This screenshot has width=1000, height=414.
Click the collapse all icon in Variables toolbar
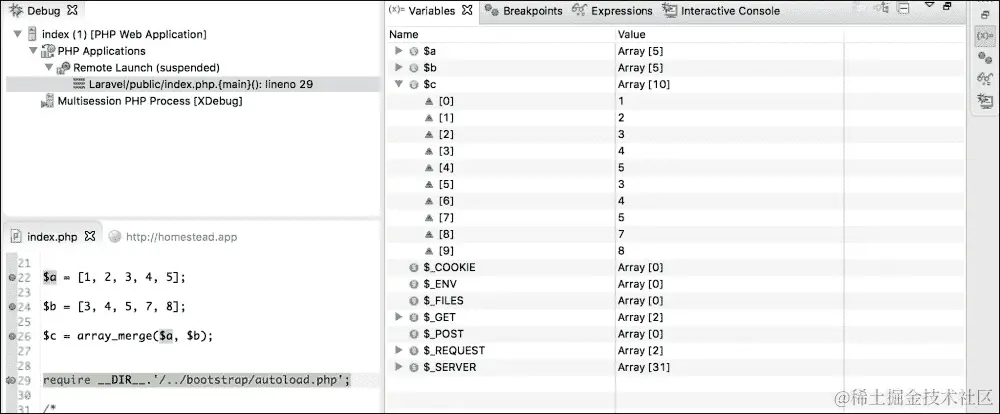click(903, 8)
